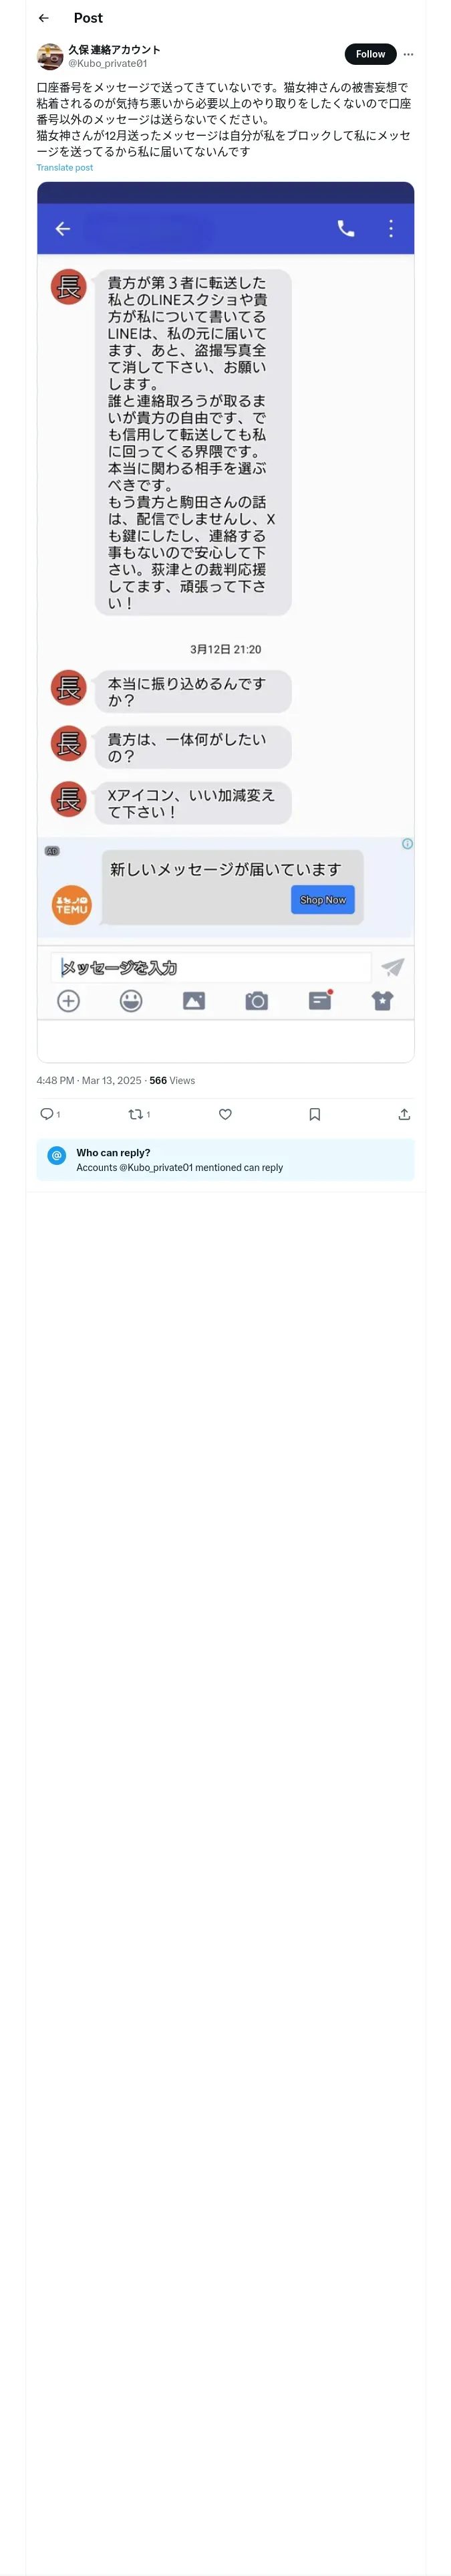
Task: Click the white back arrow in chat header
Action: pyautogui.click(x=62, y=229)
